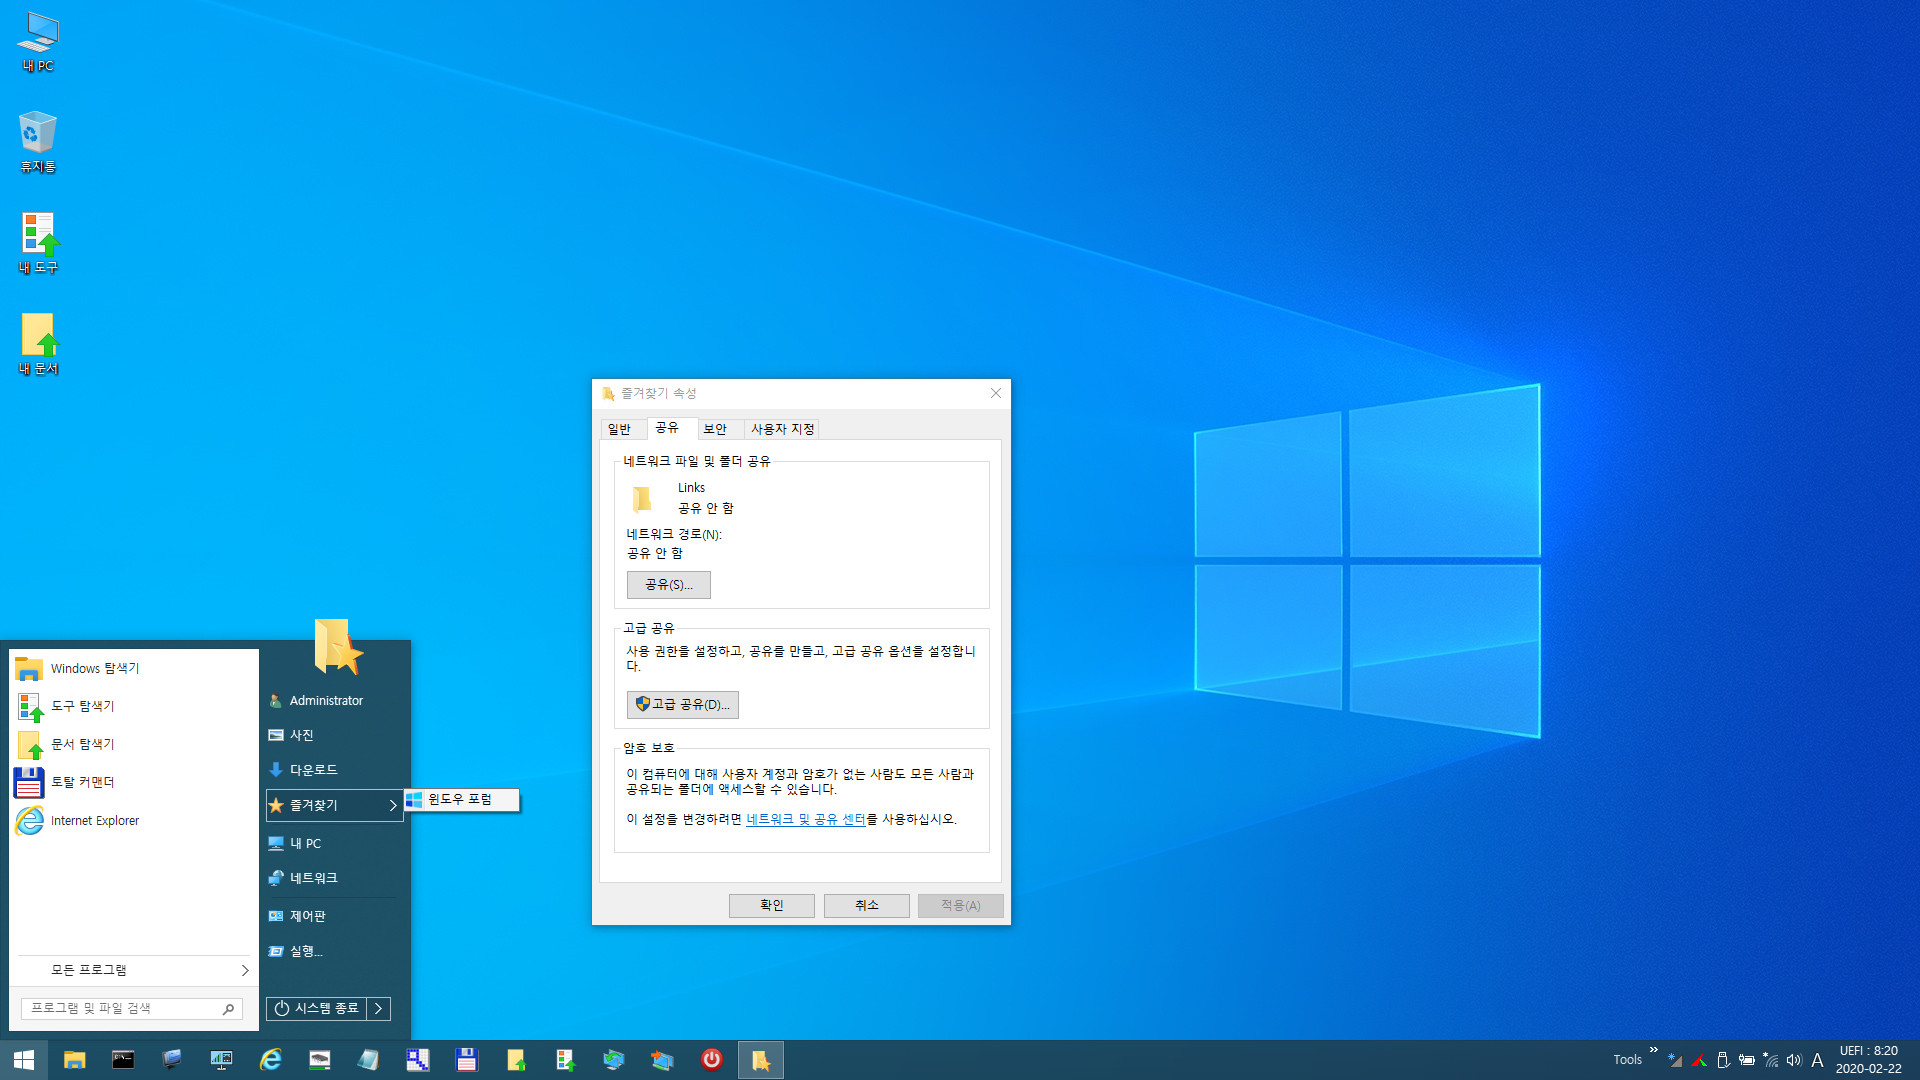Open the checklist green-arrow taskbar icon

(x=564, y=1060)
